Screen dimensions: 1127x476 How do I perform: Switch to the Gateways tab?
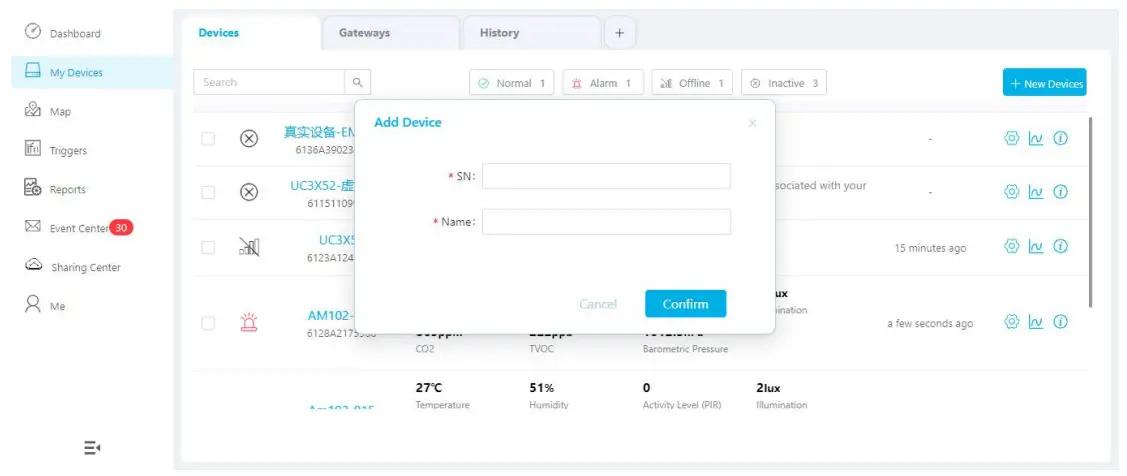coord(365,33)
